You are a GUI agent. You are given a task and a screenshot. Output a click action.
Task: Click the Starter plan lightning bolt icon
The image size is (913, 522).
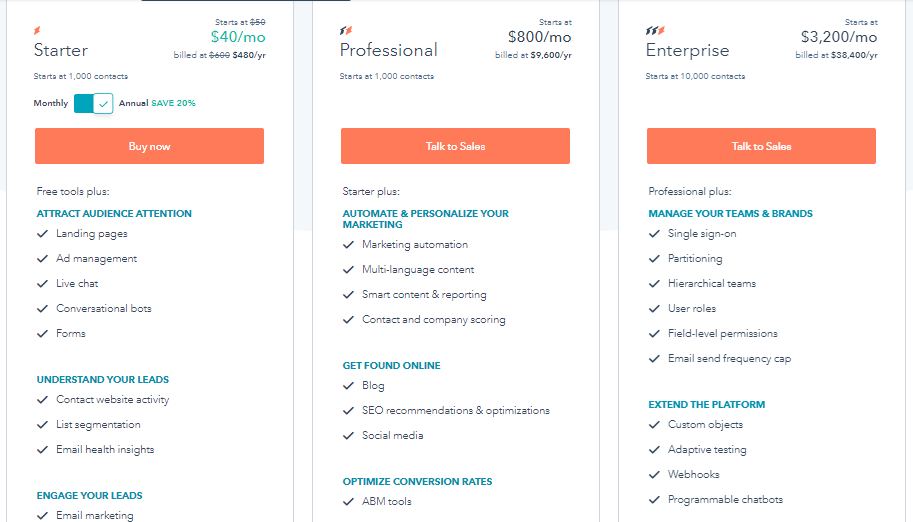[x=37, y=30]
